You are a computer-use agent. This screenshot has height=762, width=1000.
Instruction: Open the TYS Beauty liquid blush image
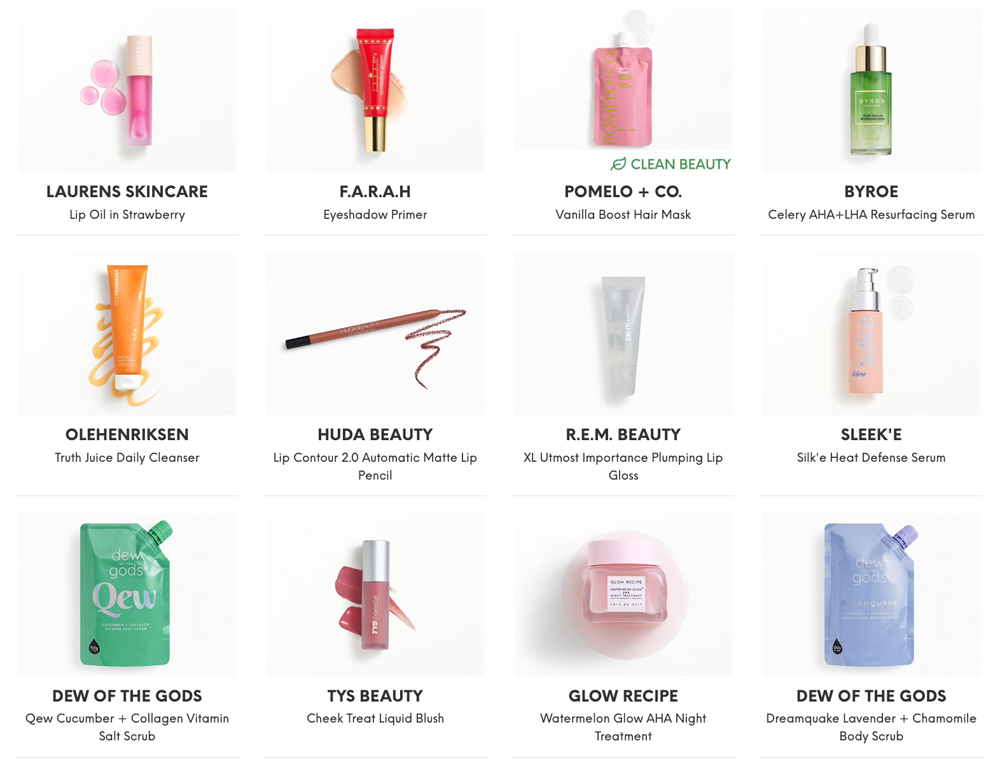pos(375,594)
